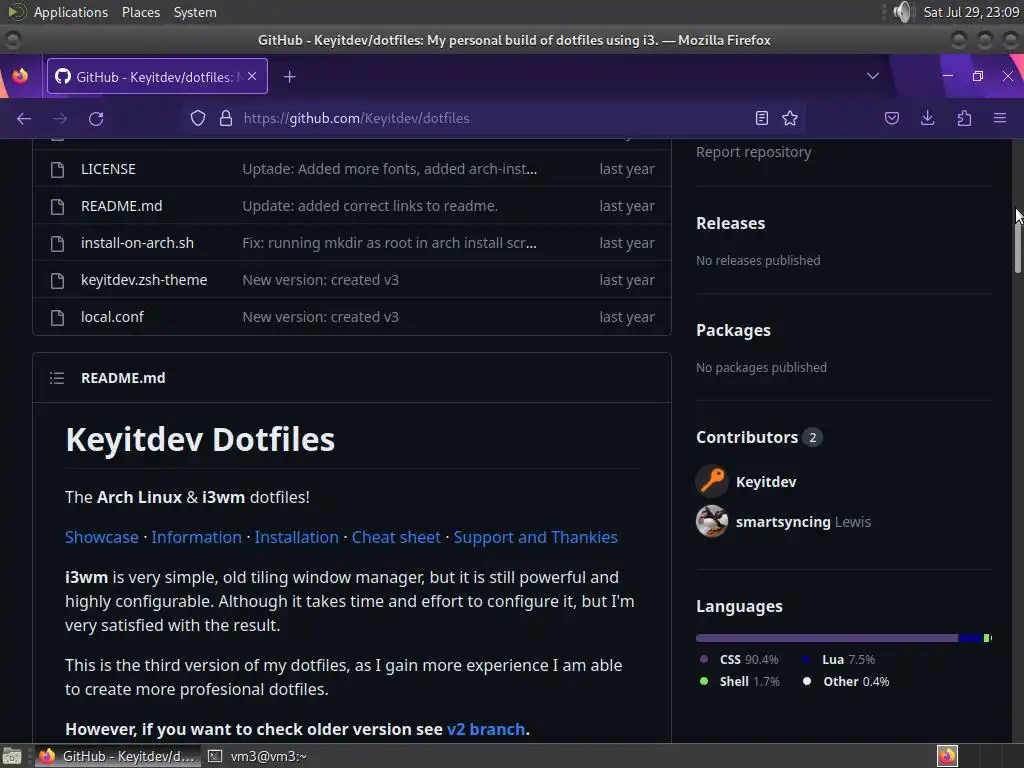Click the Showcase link in README

point(102,537)
